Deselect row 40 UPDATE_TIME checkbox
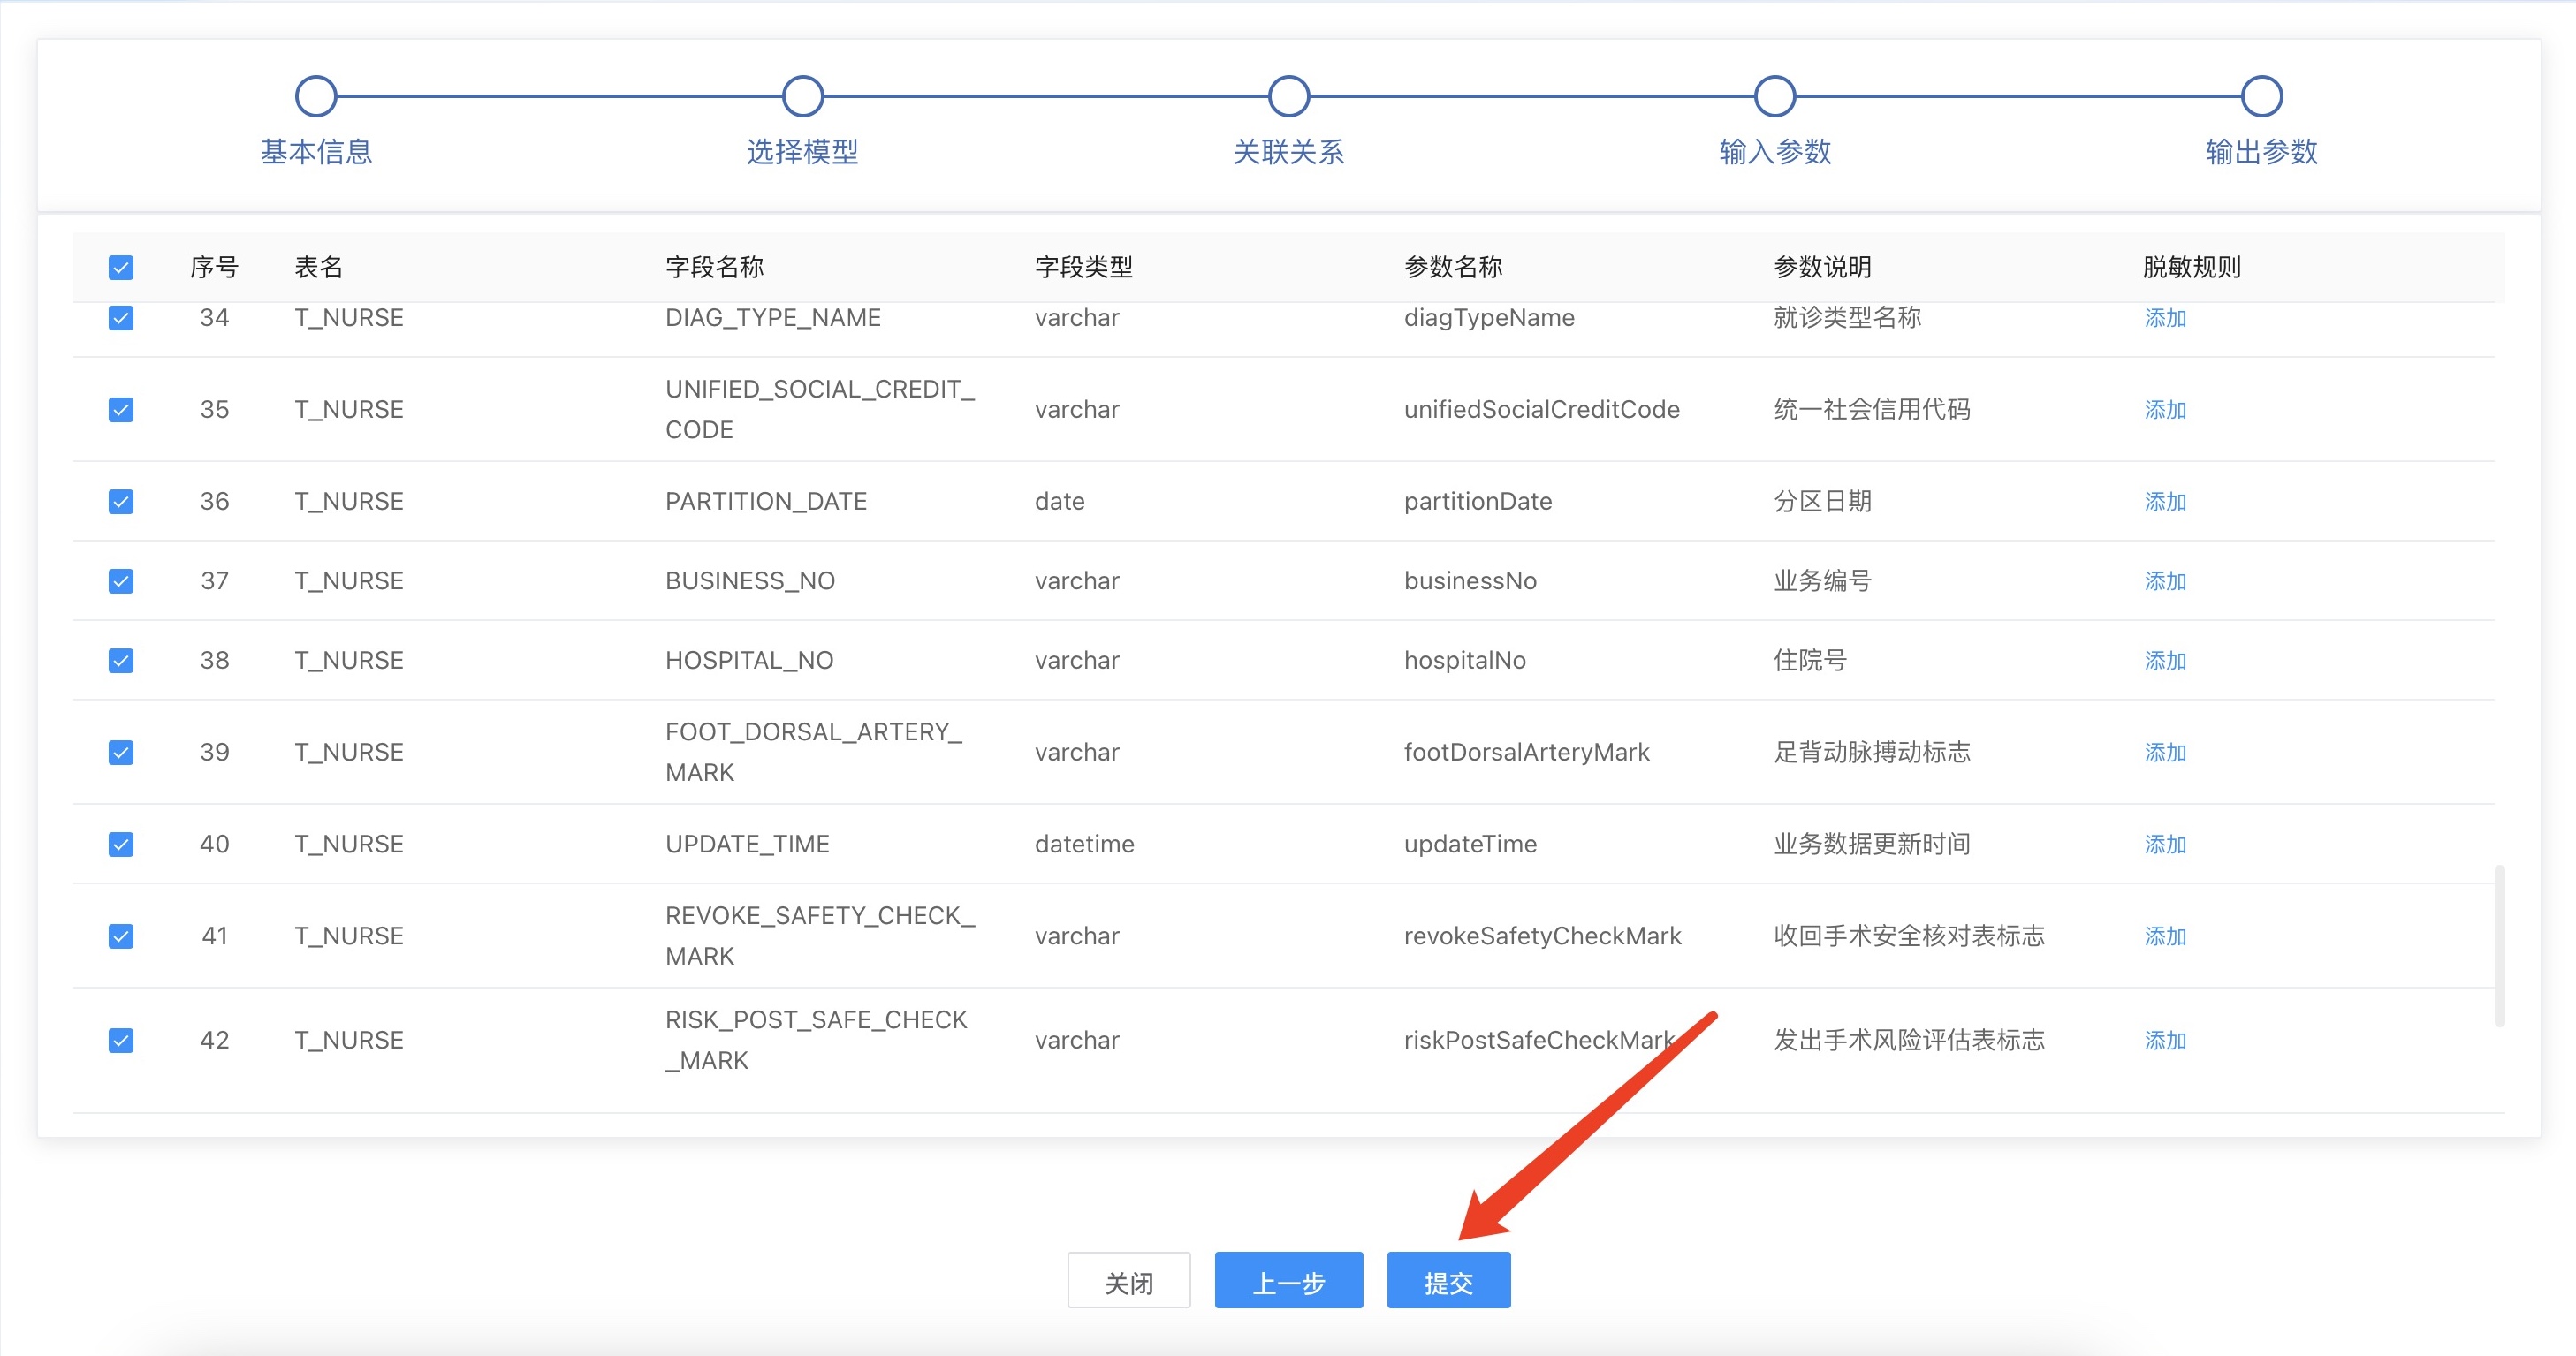Viewport: 2576px width, 1356px height. [x=121, y=845]
